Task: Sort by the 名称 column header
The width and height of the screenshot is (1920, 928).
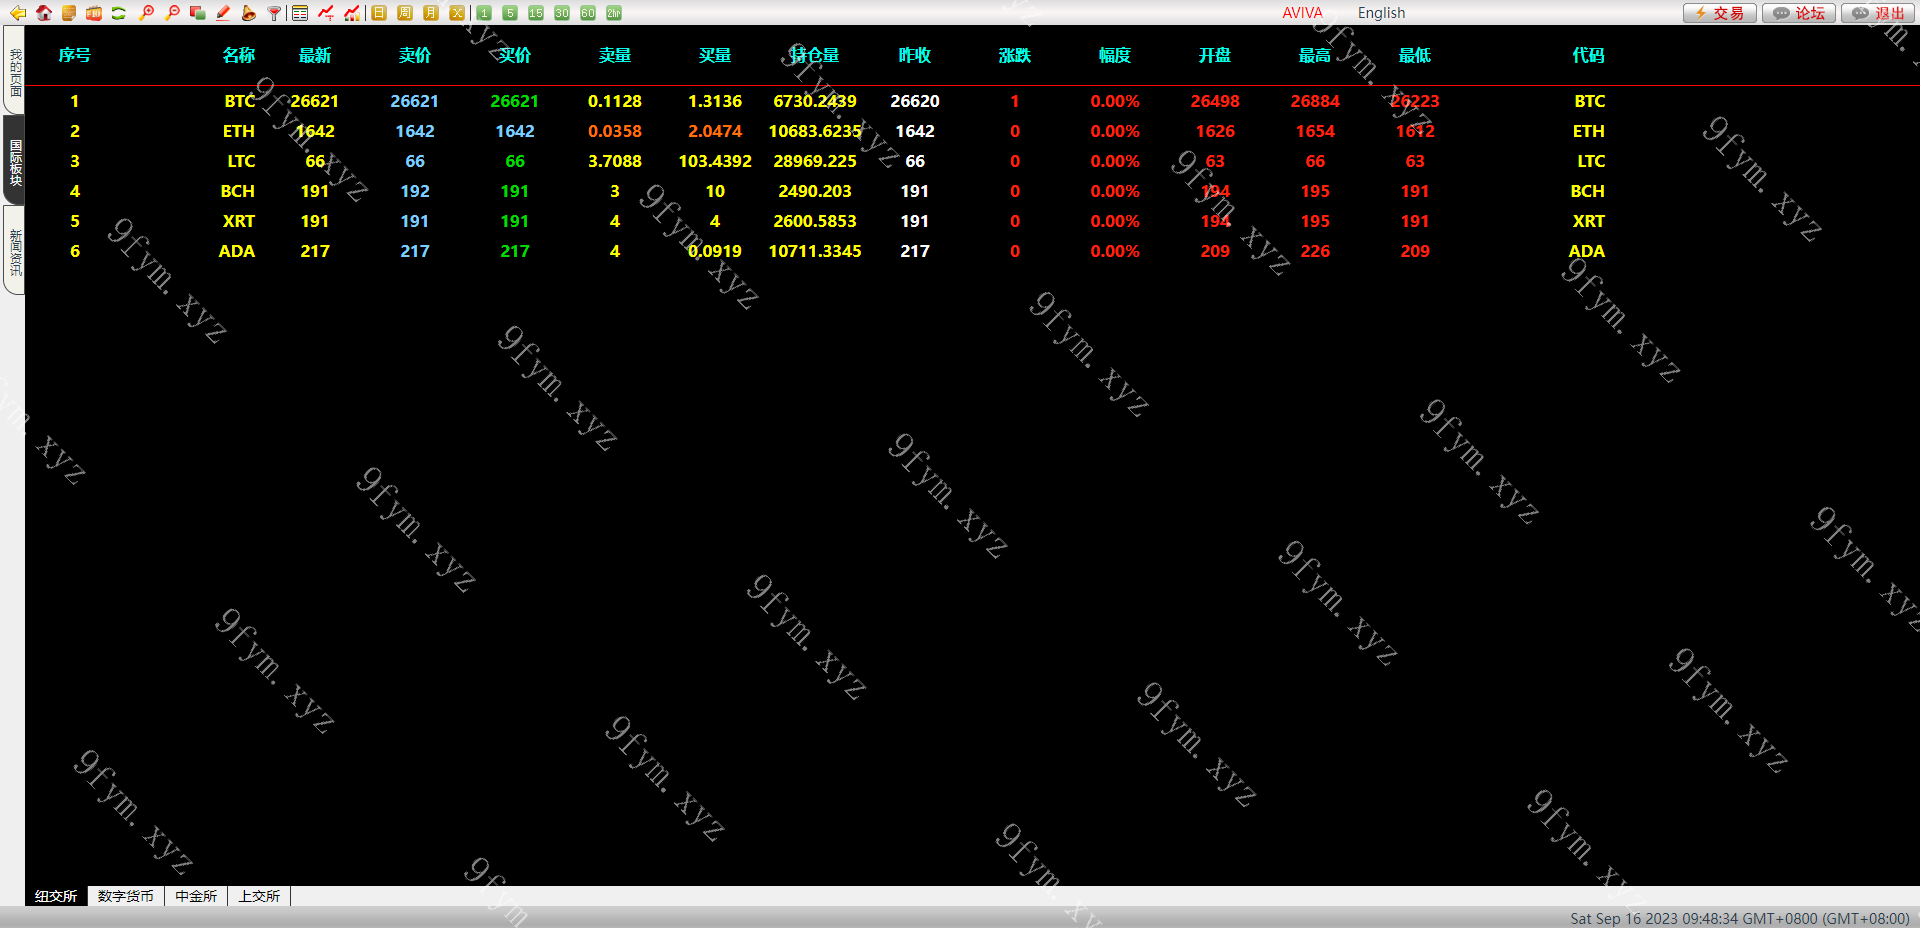Action: point(238,55)
